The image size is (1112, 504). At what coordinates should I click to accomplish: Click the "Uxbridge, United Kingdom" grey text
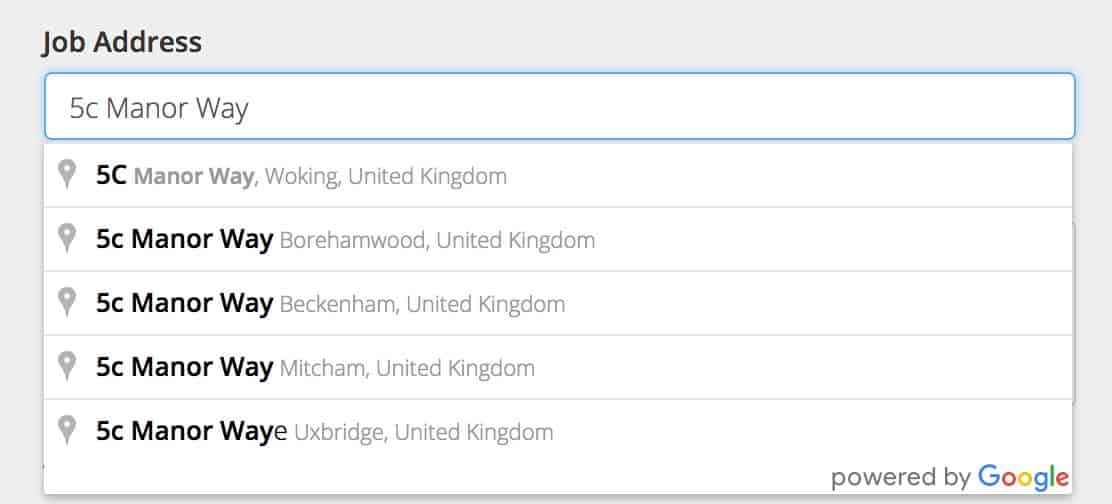tap(423, 432)
